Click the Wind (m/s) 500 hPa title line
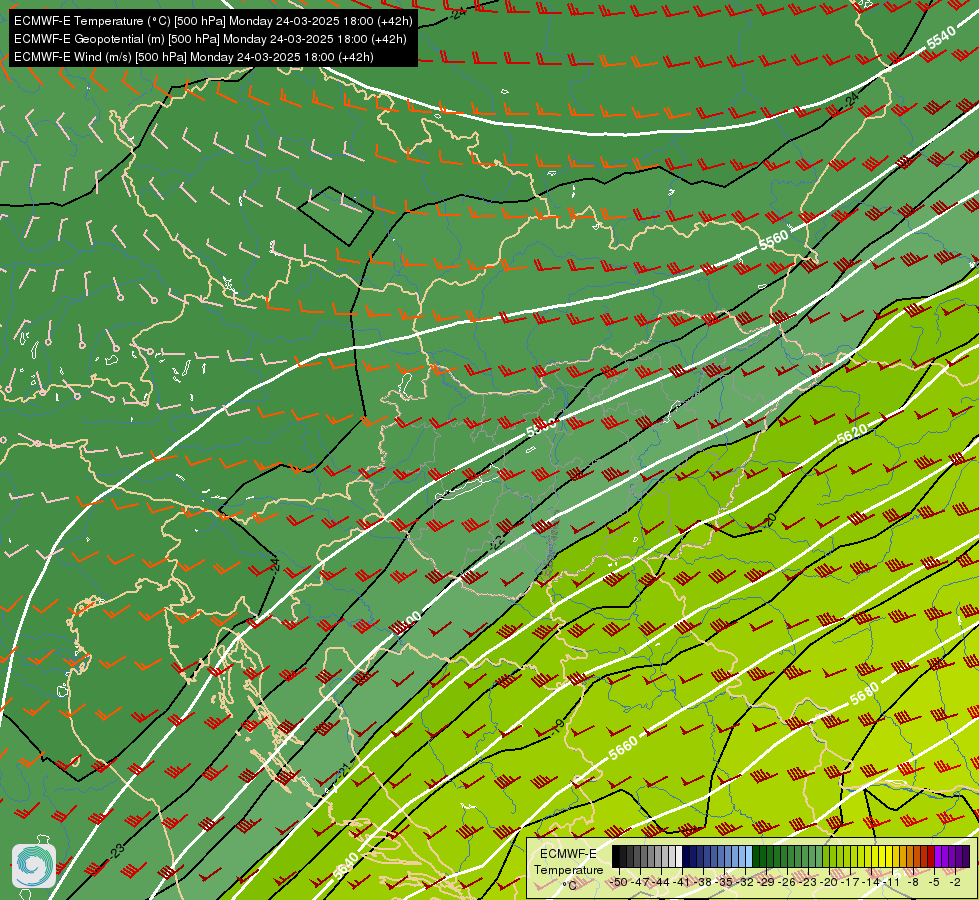 point(194,57)
